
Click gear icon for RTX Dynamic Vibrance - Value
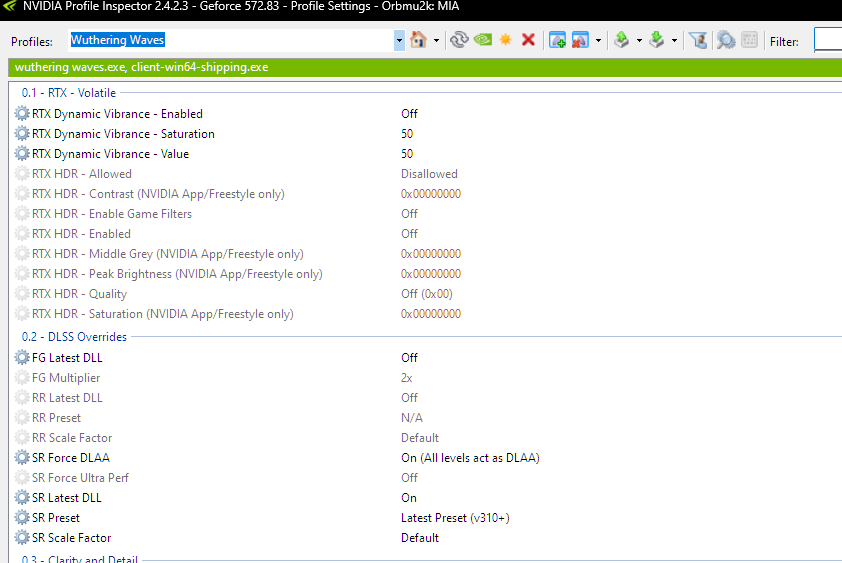[22, 154]
